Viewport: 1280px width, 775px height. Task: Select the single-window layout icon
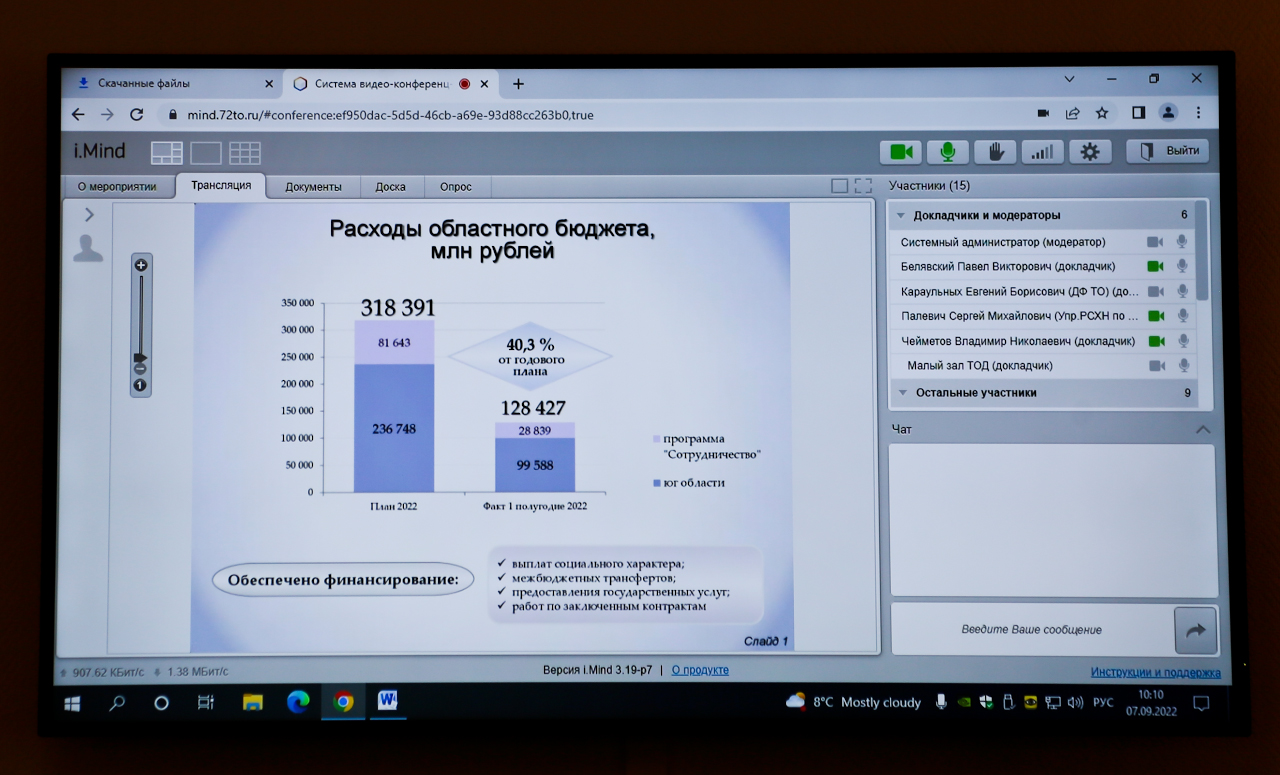206,153
